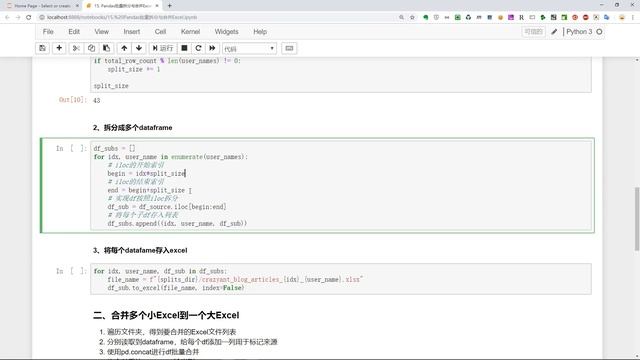The width and height of the screenshot is (640, 360).
Task: Click the kernel idle circle indicator
Action: (599, 31)
